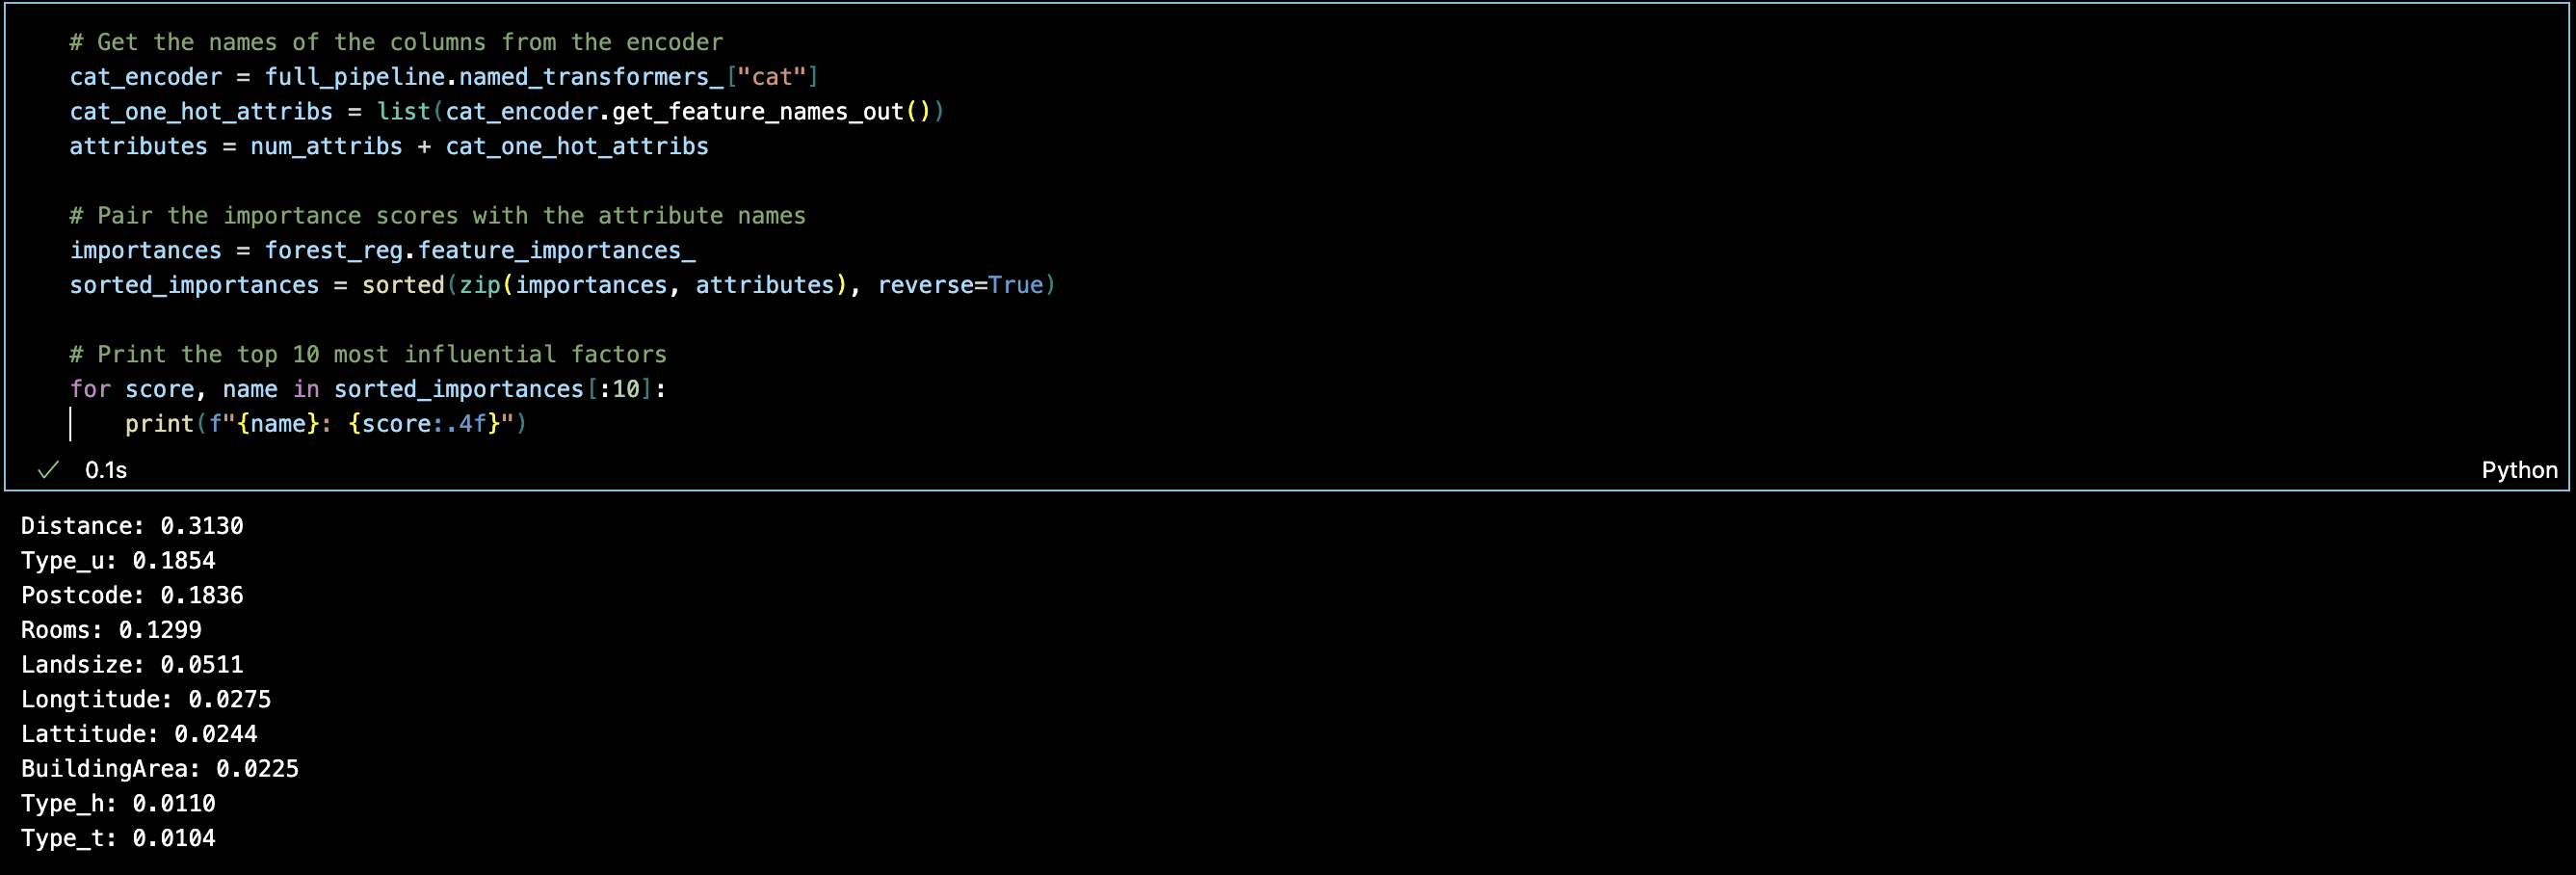Click the "Print the top 10" comment
The width and height of the screenshot is (2576, 875).
pos(367,355)
